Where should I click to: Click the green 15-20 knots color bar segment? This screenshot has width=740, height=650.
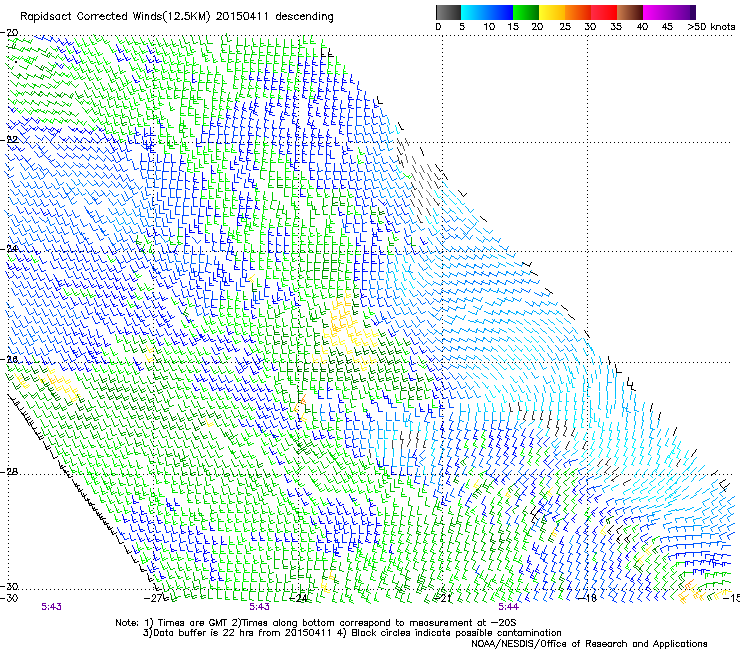[526, 12]
